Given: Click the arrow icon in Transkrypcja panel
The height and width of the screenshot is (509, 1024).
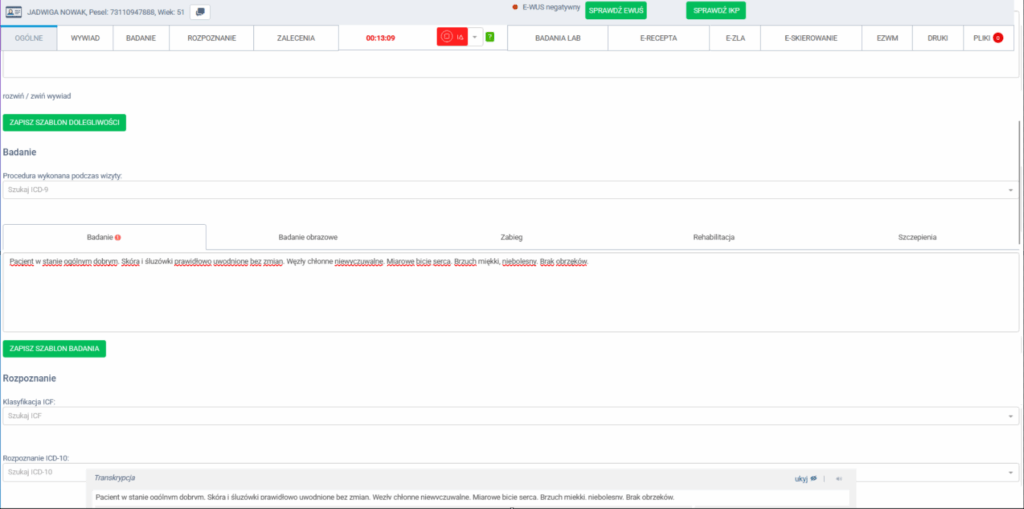Looking at the screenshot, I should 839,478.
